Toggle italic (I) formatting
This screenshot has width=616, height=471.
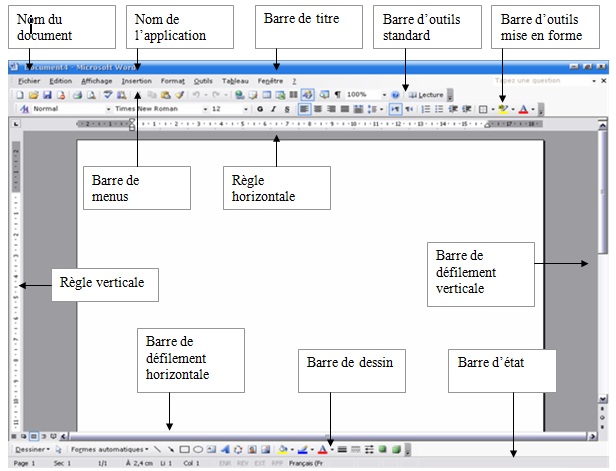(x=273, y=109)
